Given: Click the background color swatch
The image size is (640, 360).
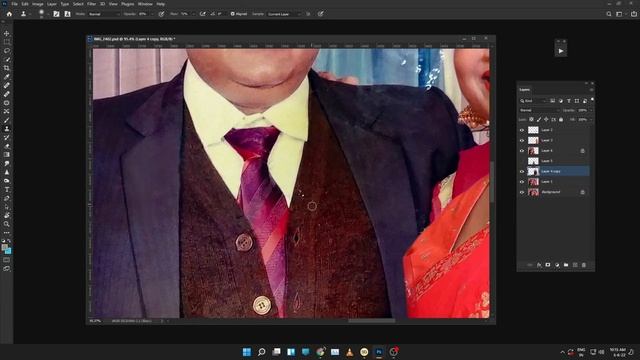Looking at the screenshot, I should click(x=9, y=251).
